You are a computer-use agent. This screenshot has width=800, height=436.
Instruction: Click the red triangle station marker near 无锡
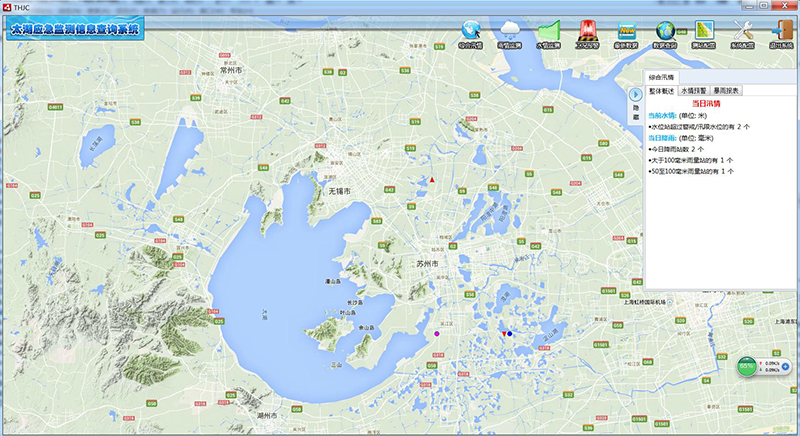pos(432,180)
